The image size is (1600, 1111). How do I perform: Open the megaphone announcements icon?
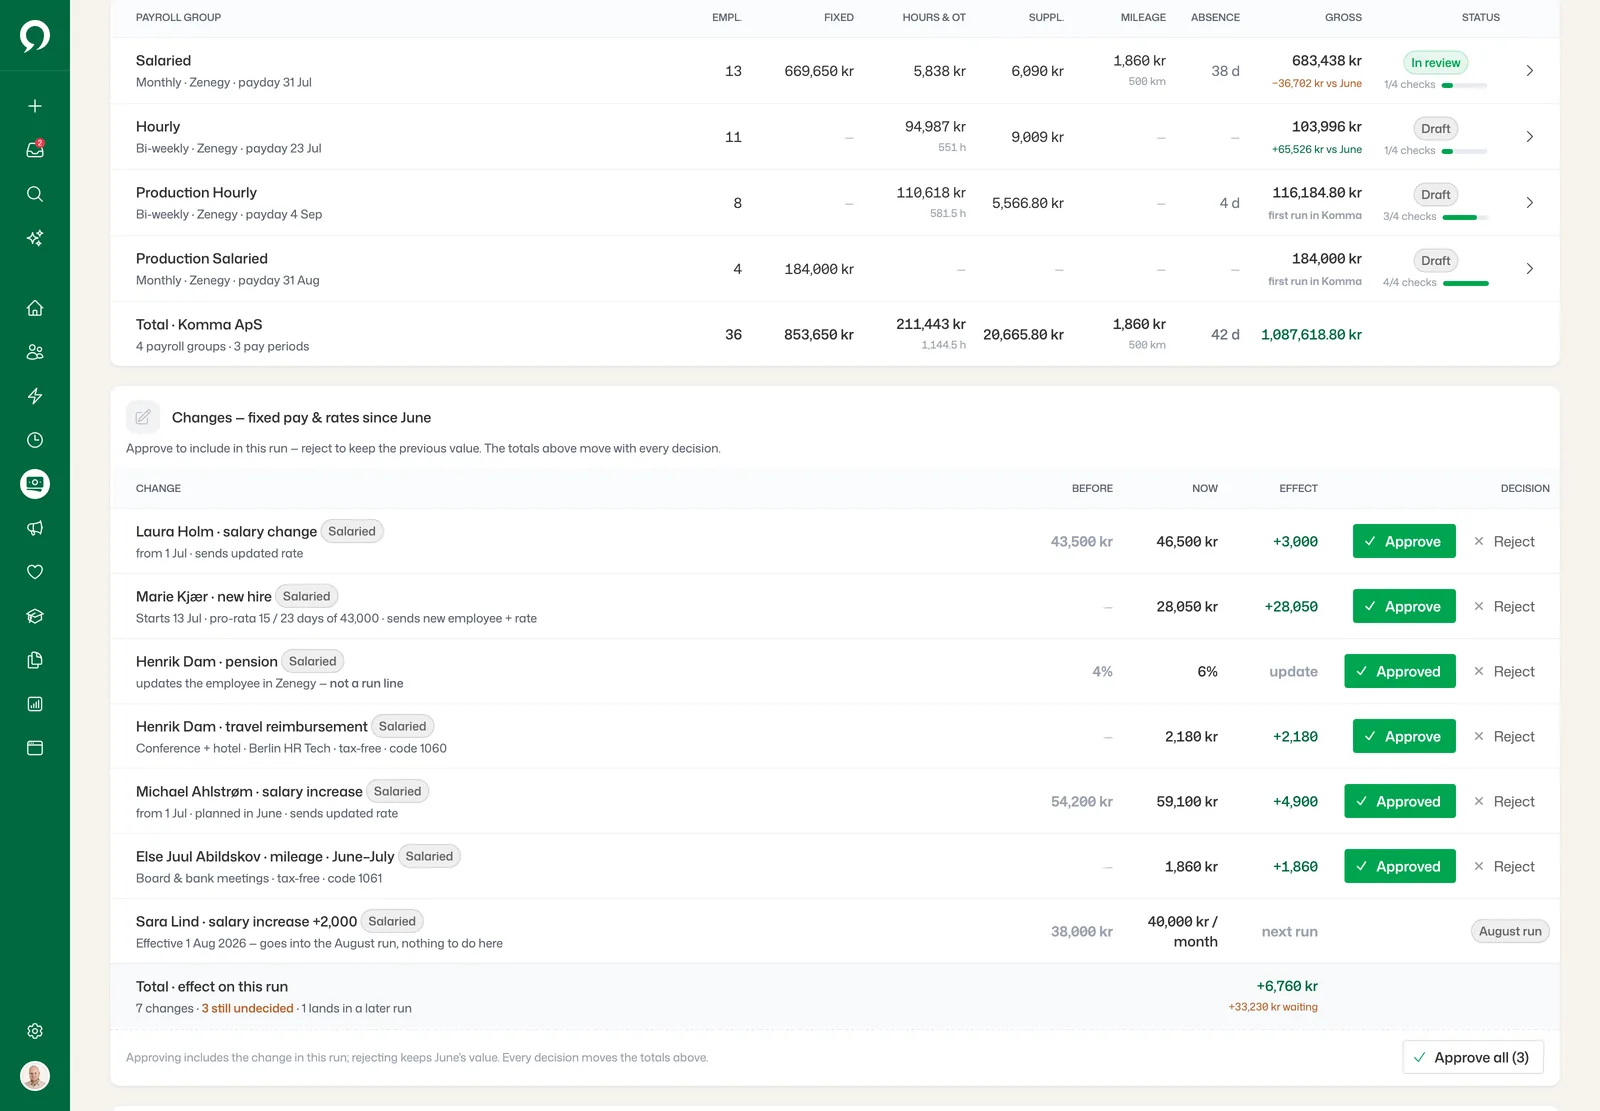coord(35,528)
